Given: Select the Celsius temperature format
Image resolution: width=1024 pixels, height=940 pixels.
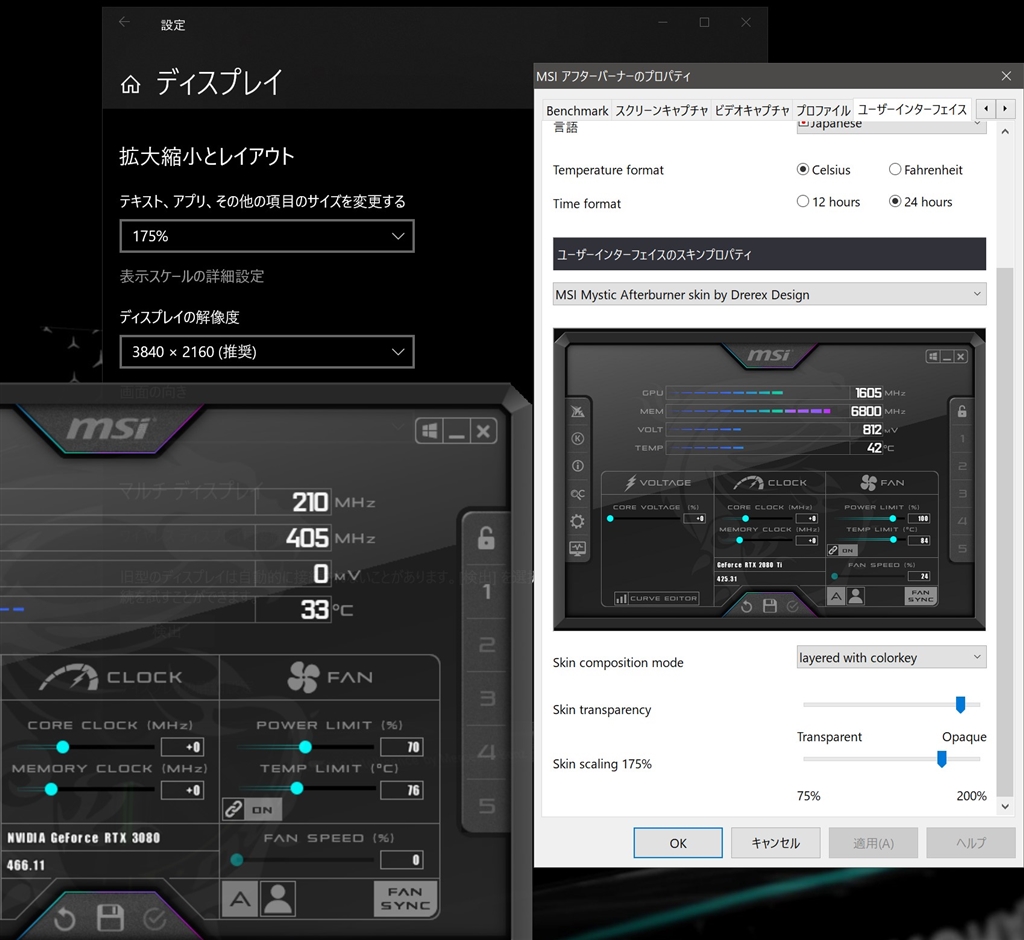Looking at the screenshot, I should coord(824,170).
